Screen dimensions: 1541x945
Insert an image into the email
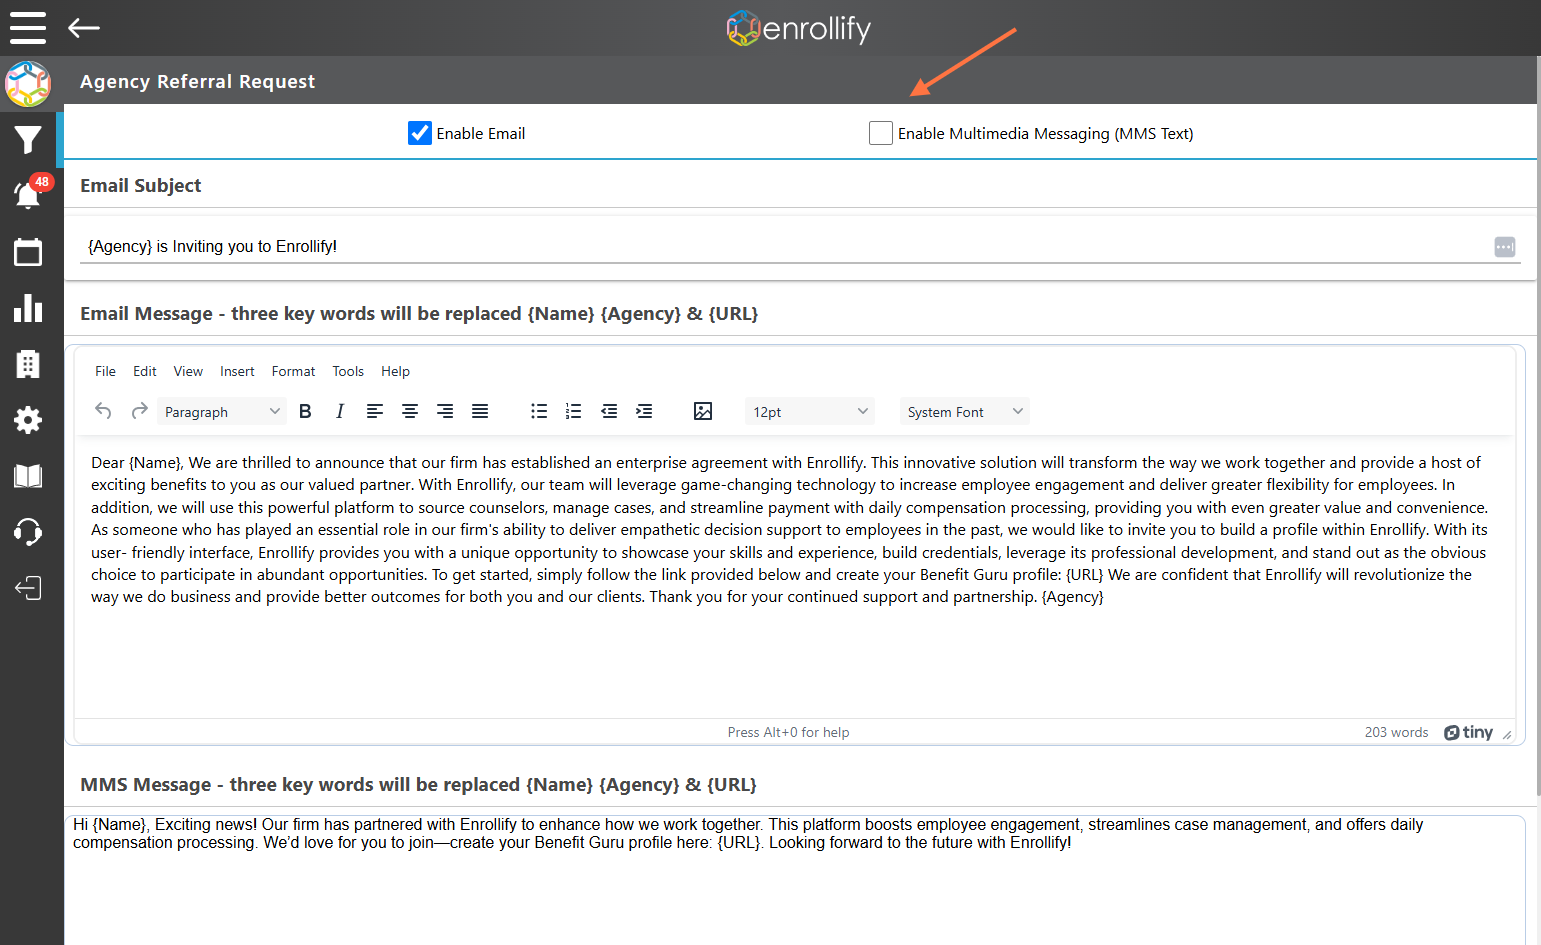click(703, 411)
